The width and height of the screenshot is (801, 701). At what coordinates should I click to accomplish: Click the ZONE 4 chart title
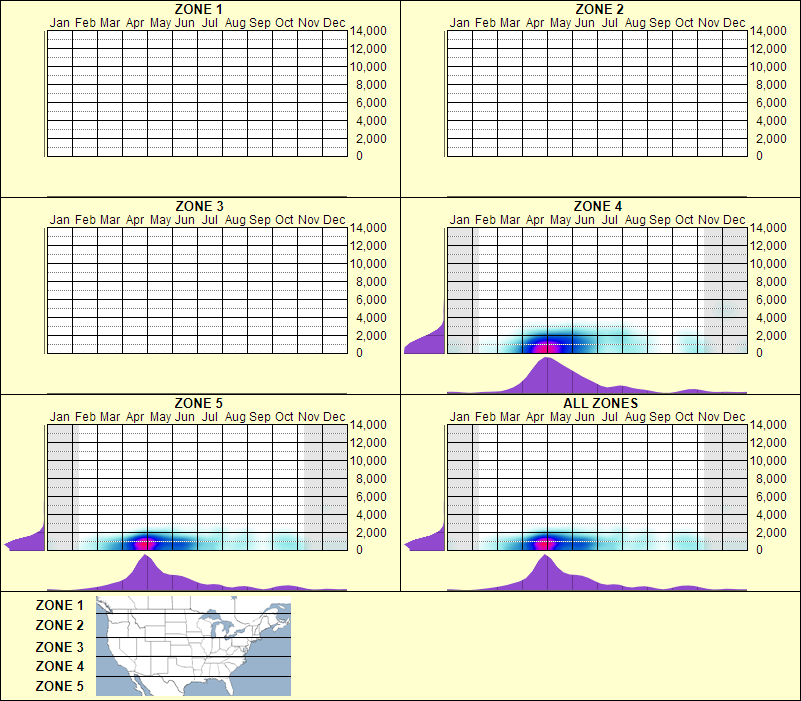coord(601,207)
